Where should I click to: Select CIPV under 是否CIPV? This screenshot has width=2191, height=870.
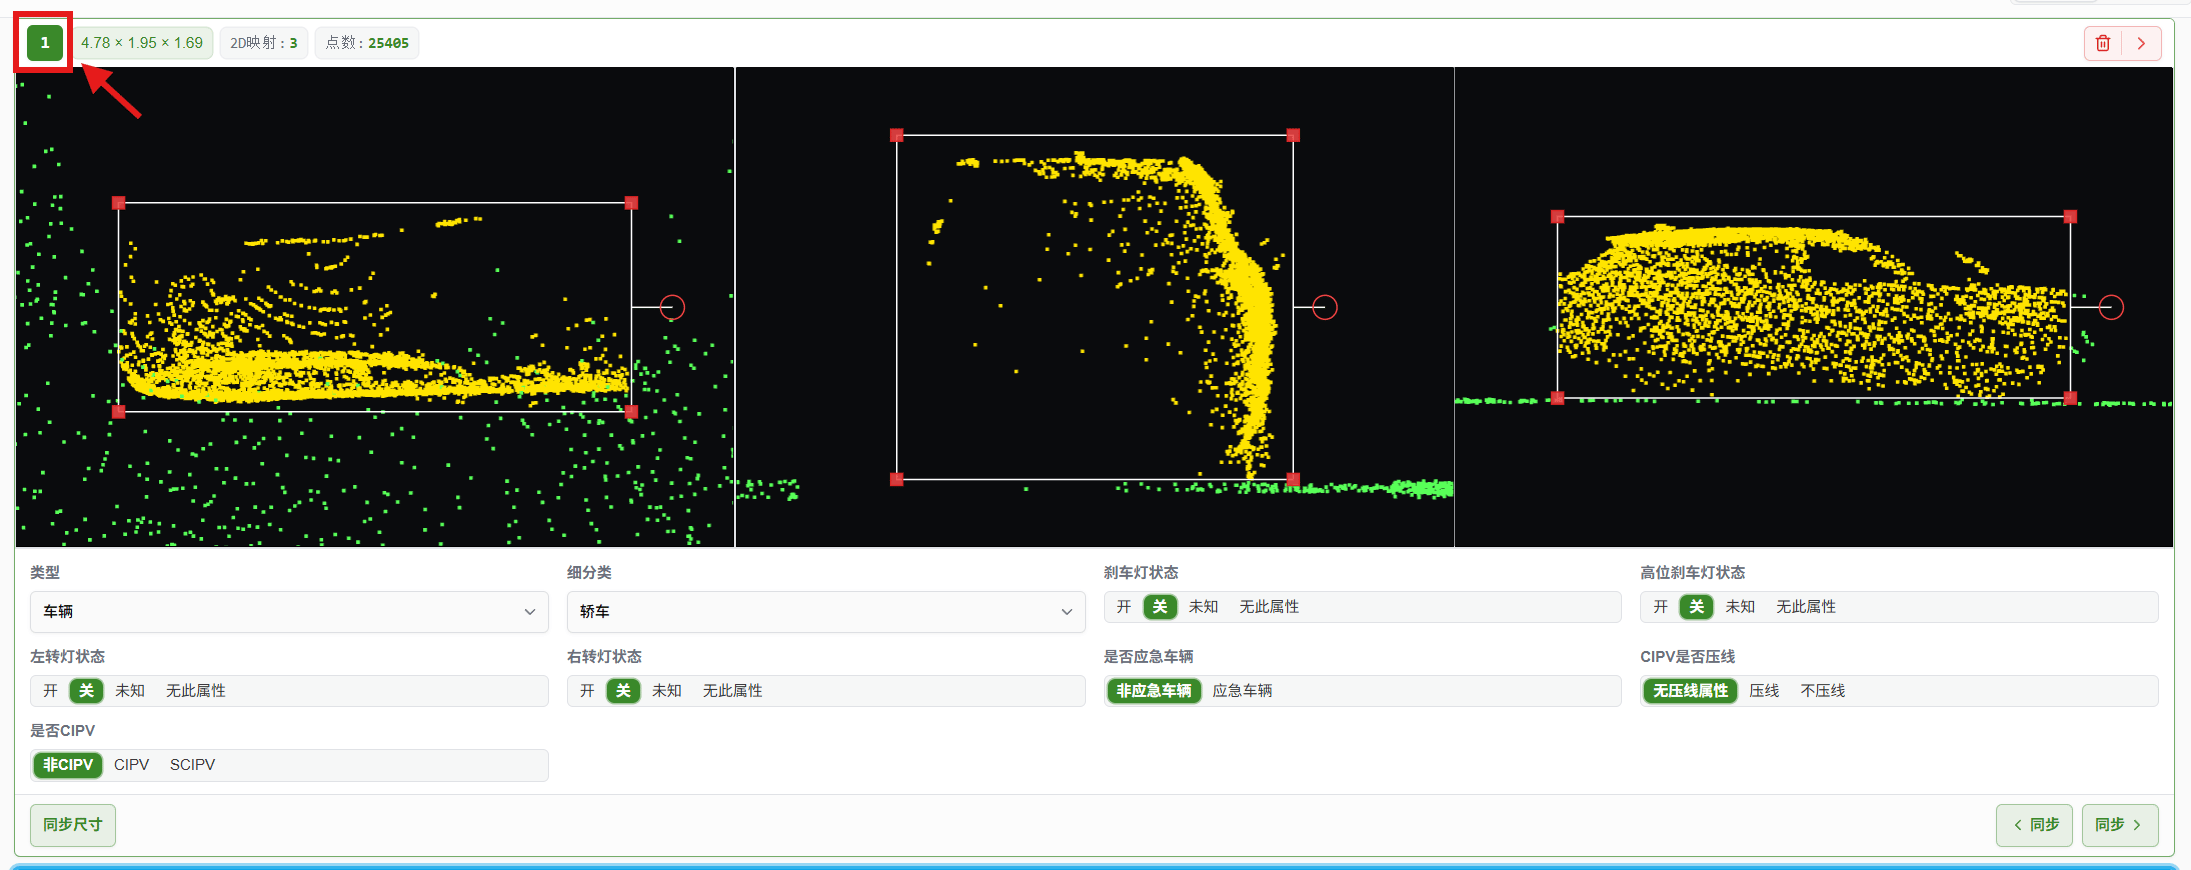(x=131, y=765)
